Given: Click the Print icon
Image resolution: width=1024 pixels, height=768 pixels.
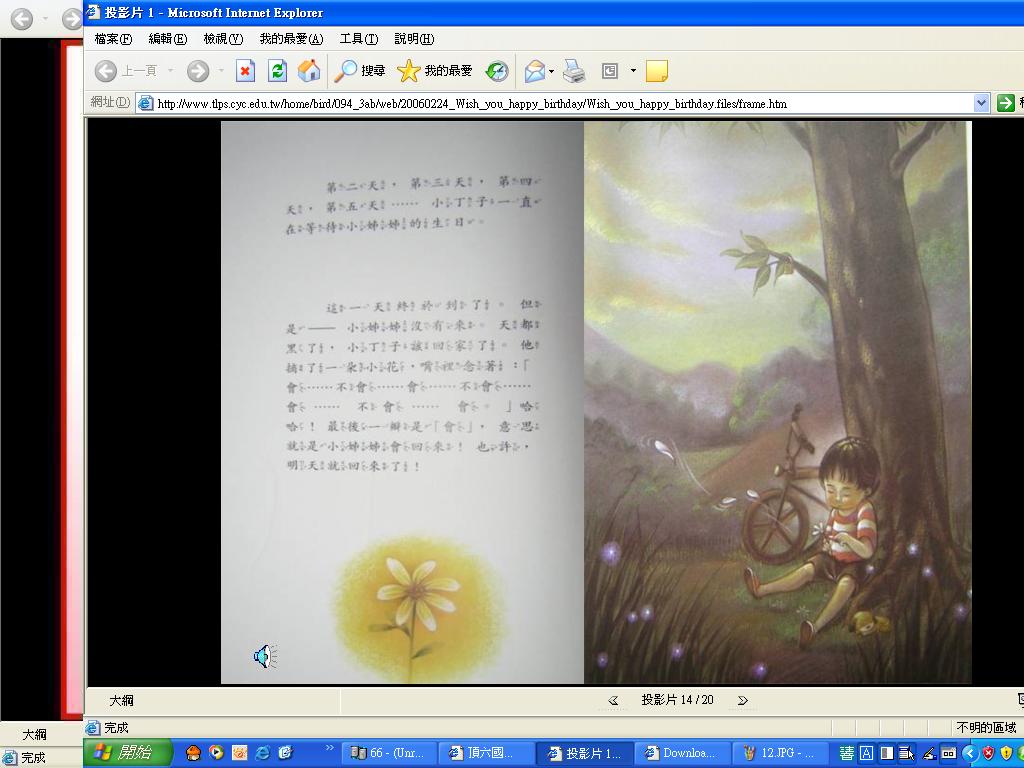Looking at the screenshot, I should [574, 71].
